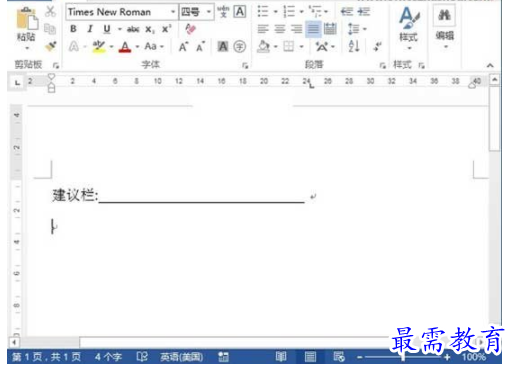Click the Copy icon
513x371 pixels.
click(50, 29)
